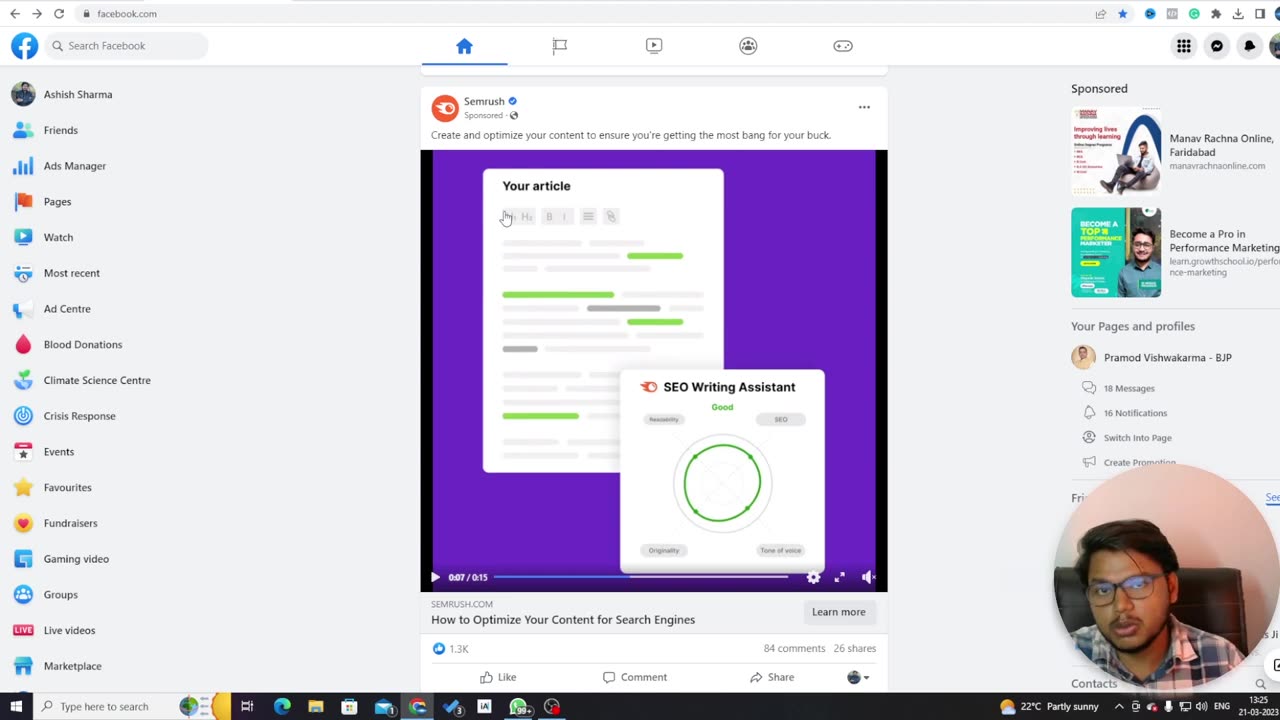The image size is (1280, 720).
Task: Open Microsoft Edge from taskbar
Action: click(282, 707)
